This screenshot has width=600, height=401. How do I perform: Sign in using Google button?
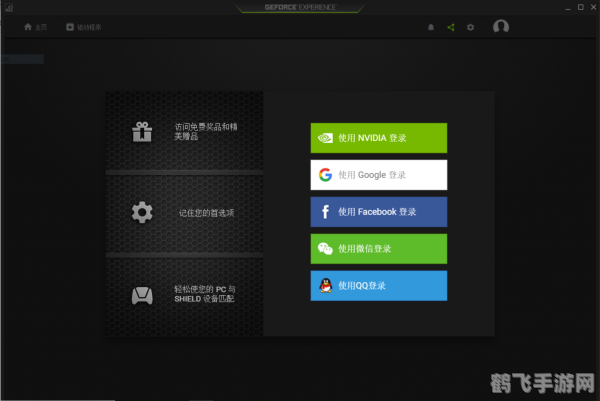(378, 175)
